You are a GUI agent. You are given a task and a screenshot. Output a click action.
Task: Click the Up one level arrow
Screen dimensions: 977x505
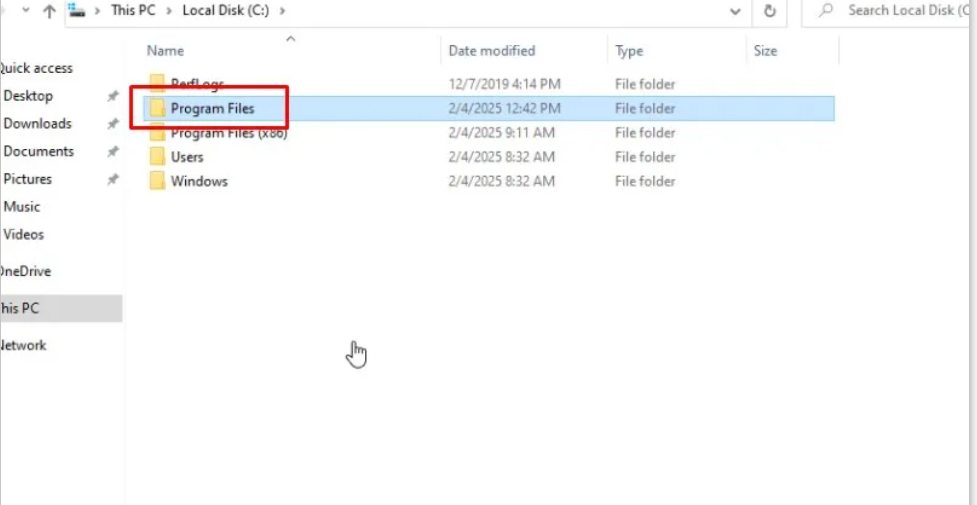pyautogui.click(x=49, y=12)
